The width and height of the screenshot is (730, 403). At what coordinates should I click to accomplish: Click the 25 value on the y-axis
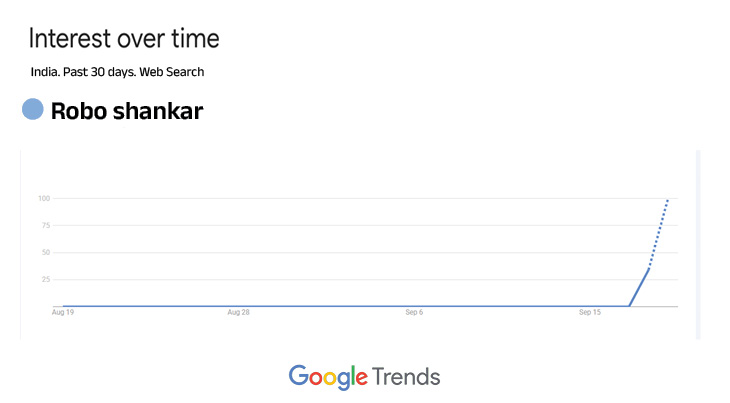(46, 279)
